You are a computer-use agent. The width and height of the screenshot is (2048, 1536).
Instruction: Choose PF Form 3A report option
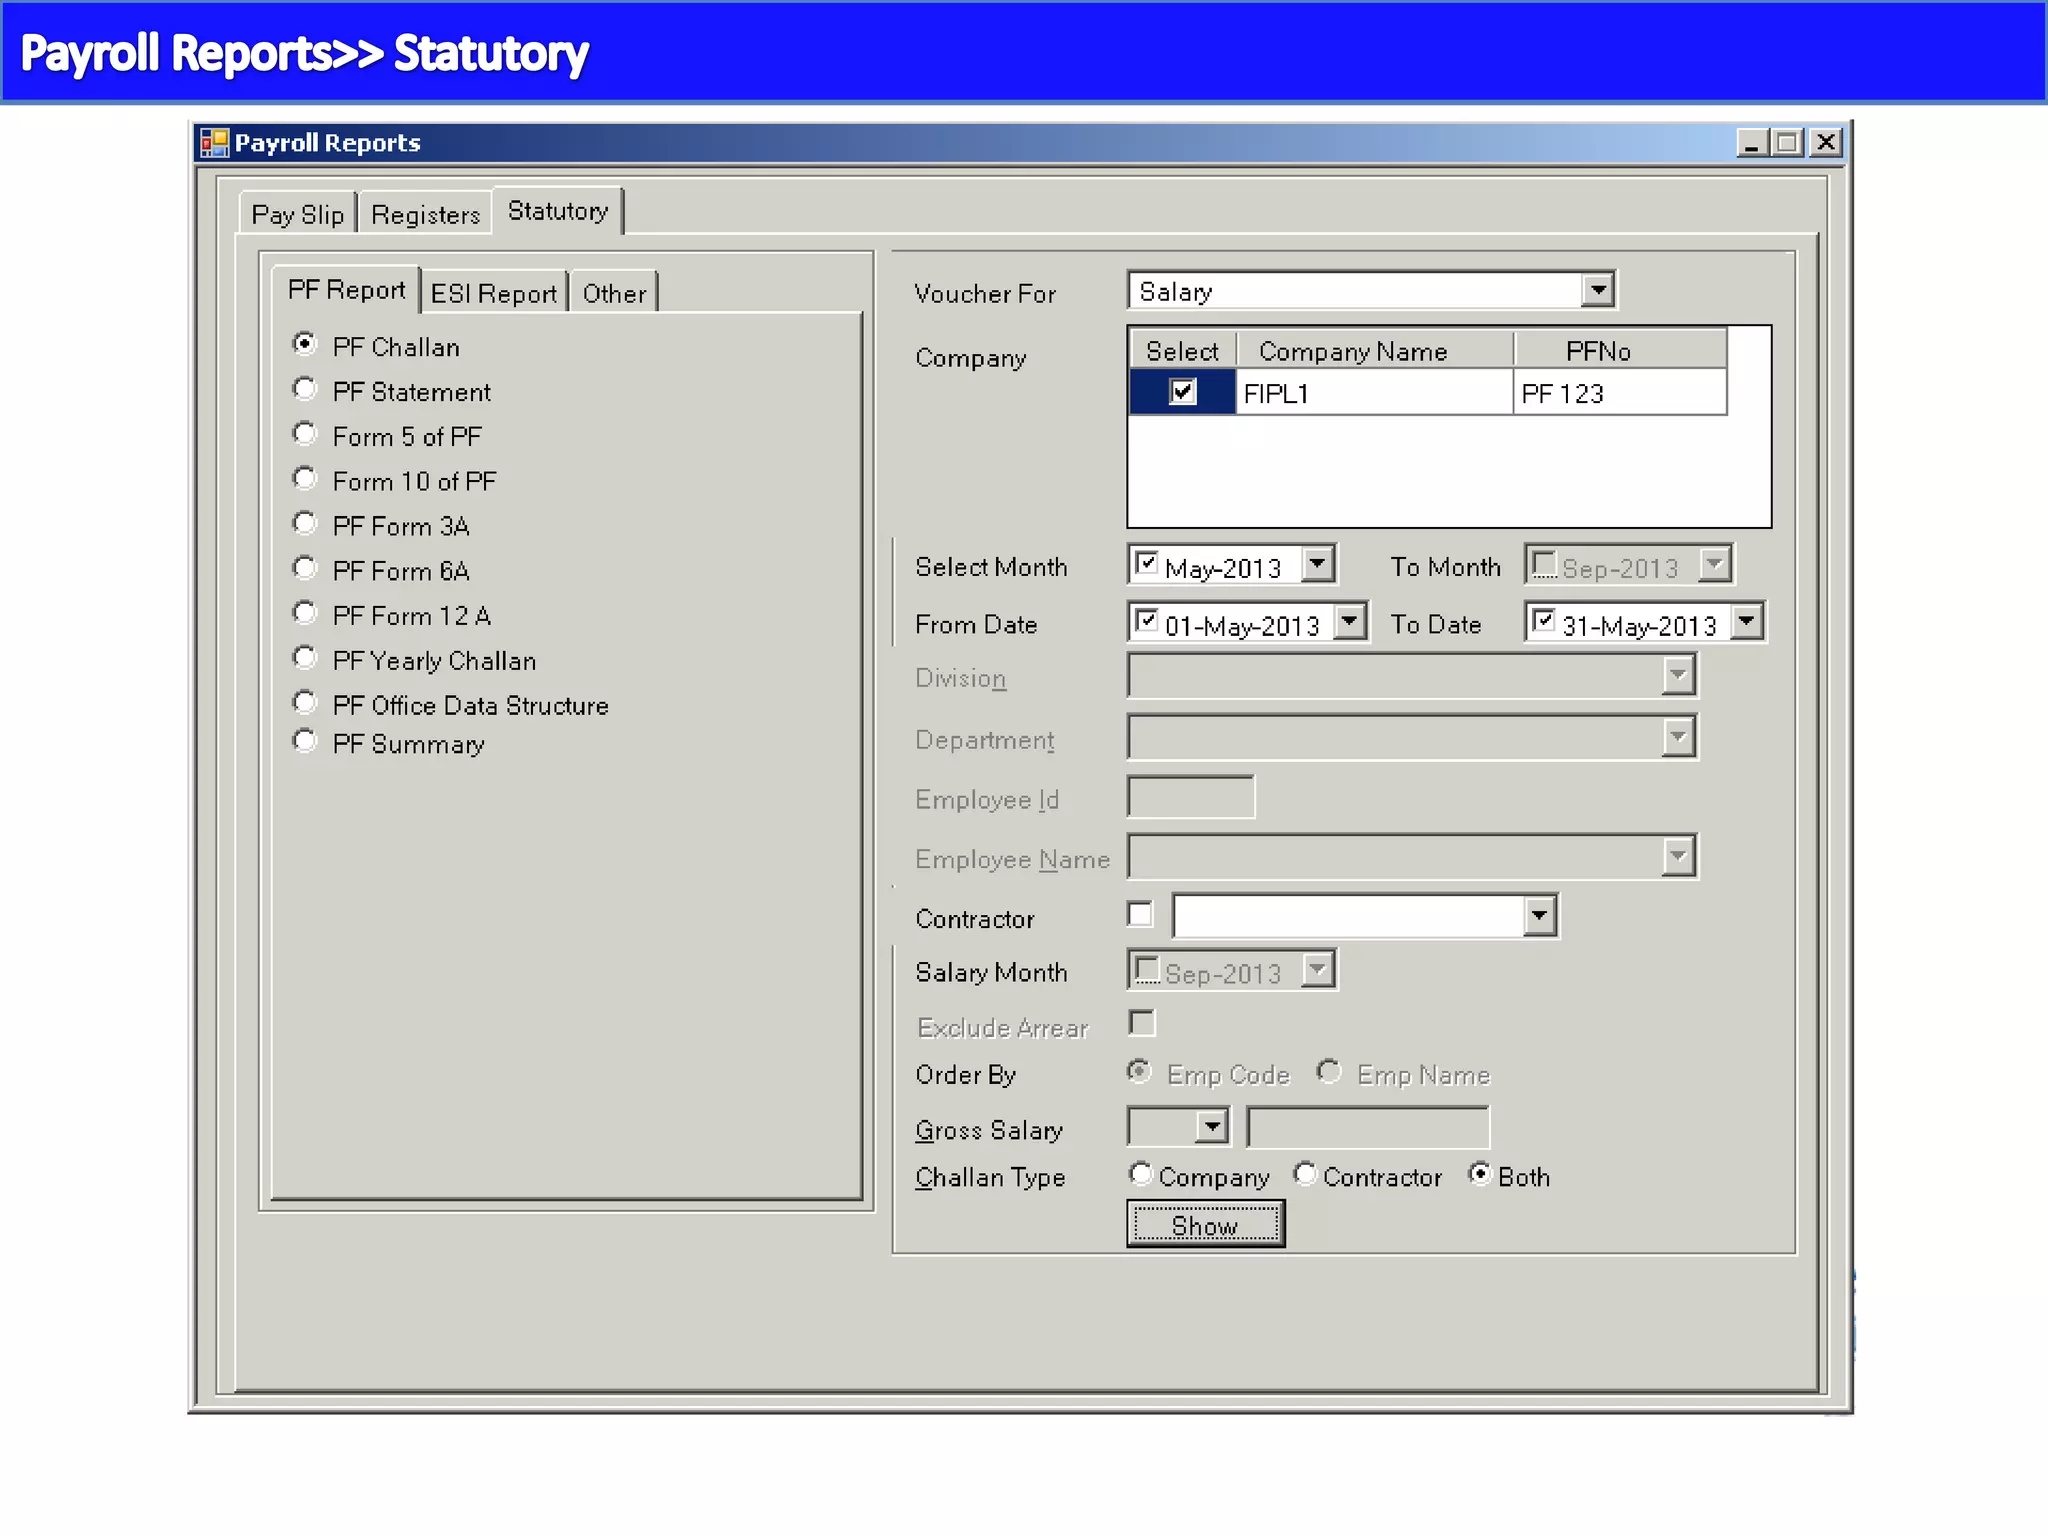(x=305, y=524)
